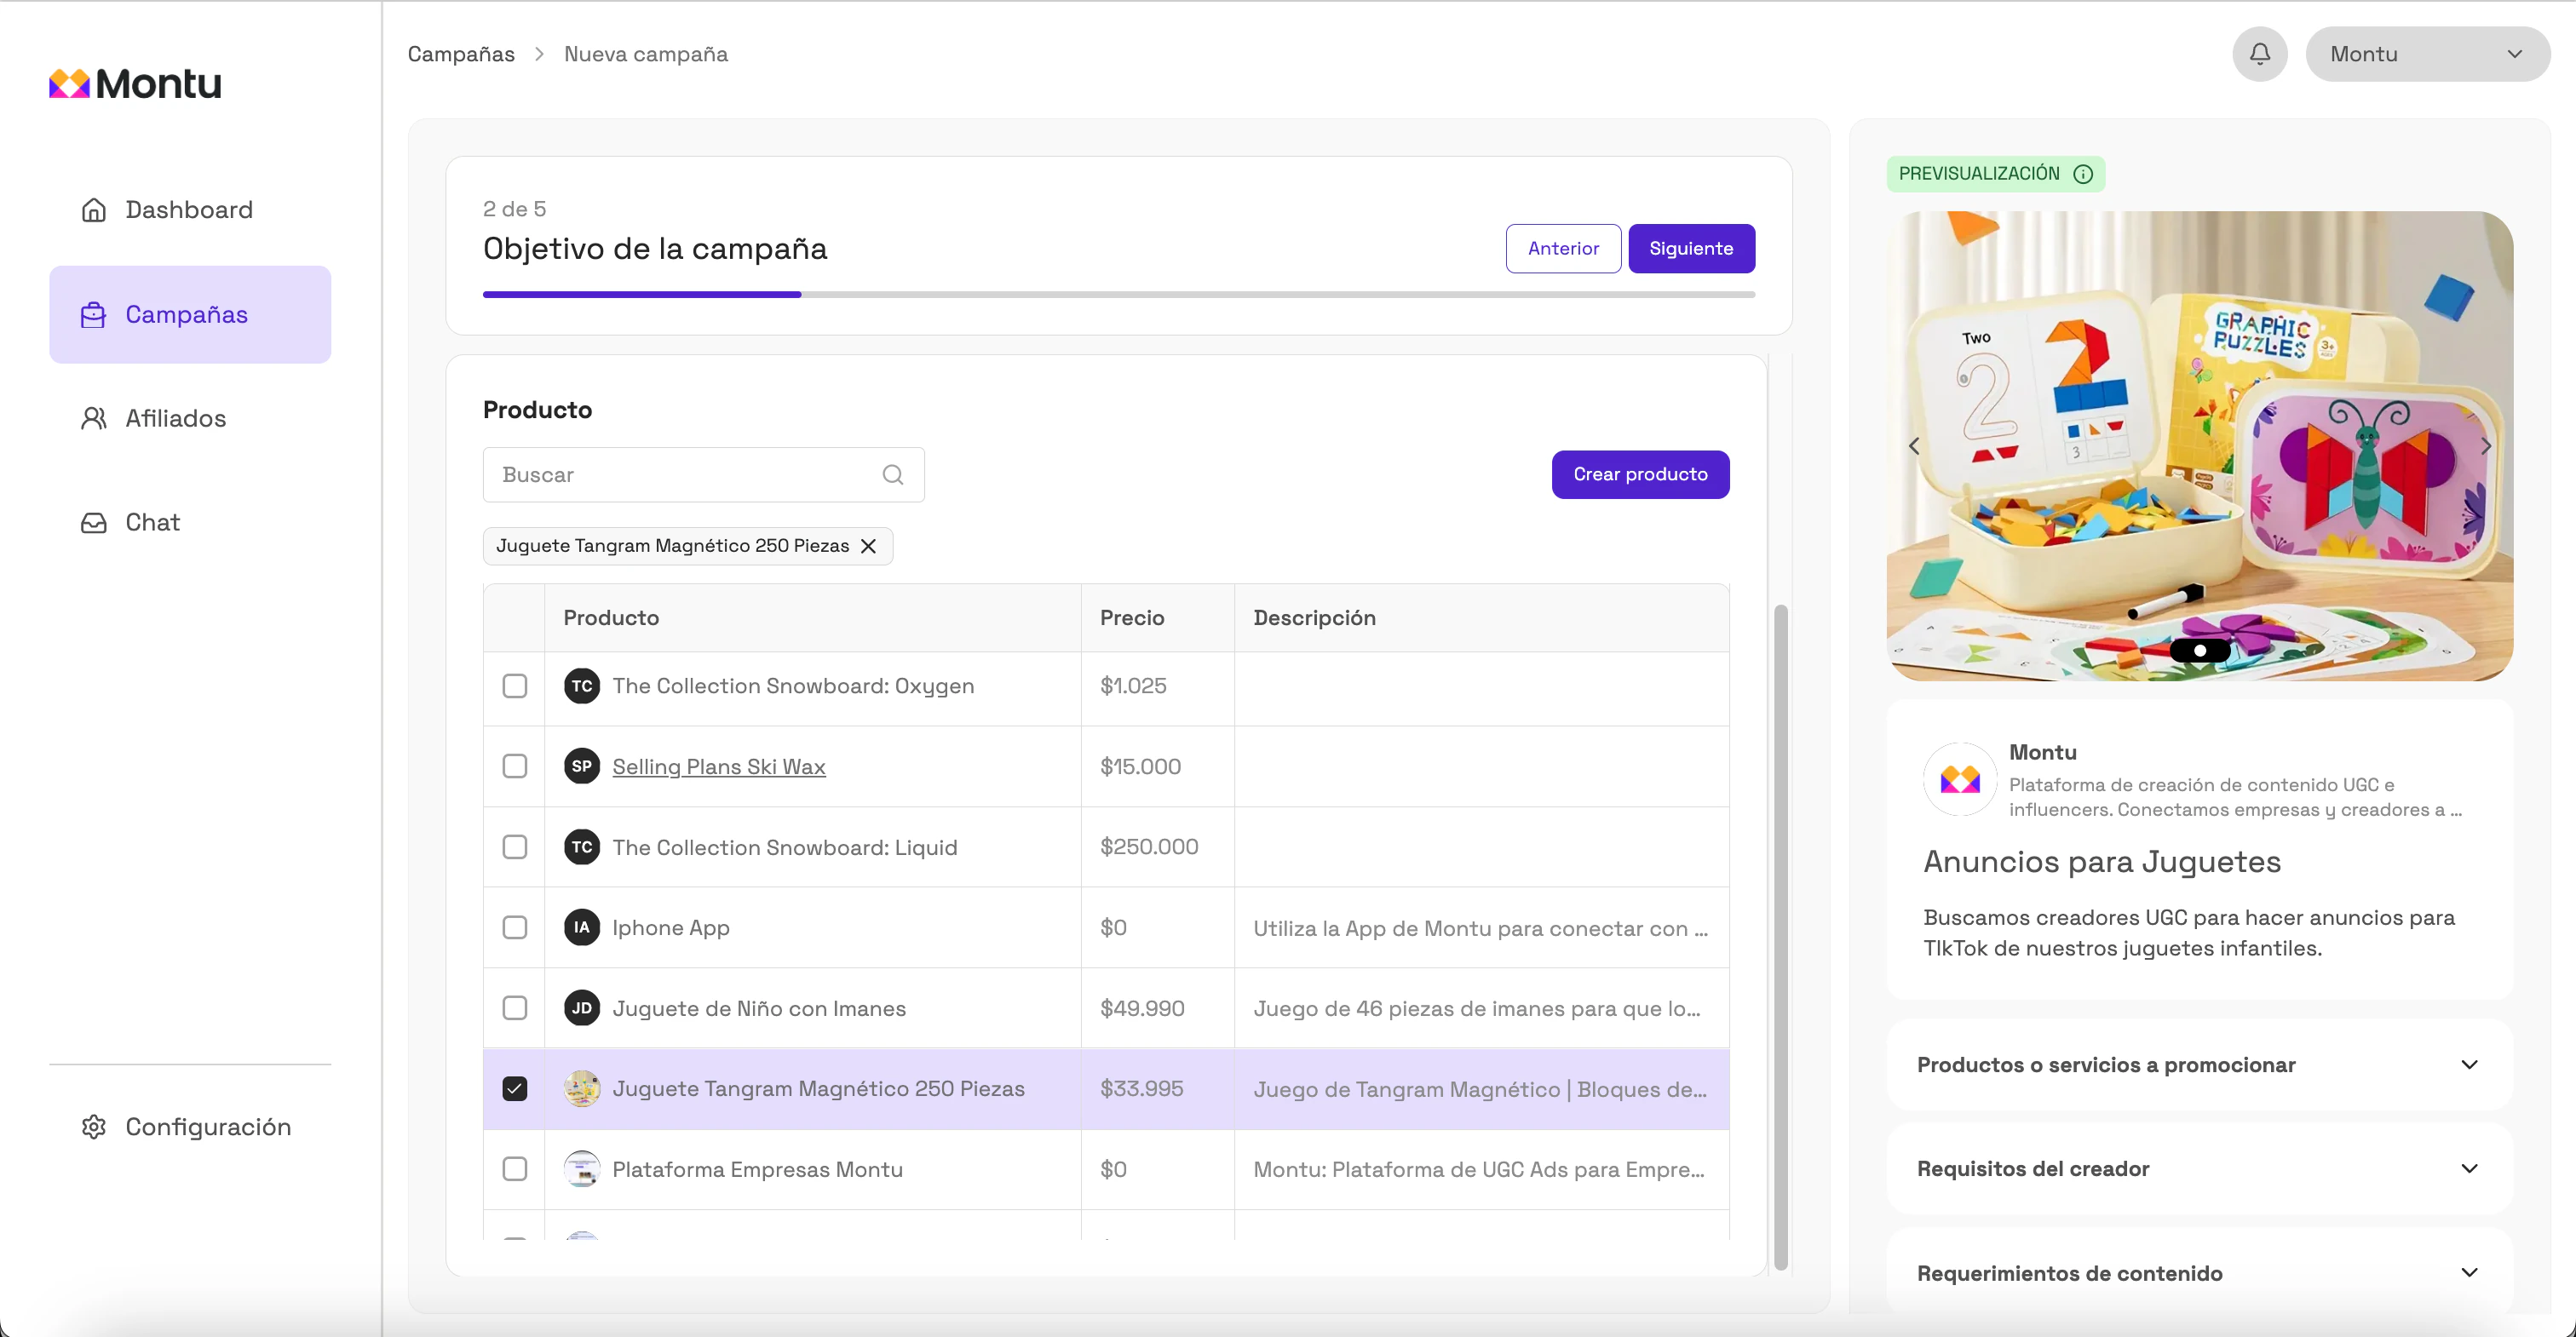The height and width of the screenshot is (1337, 2576).
Task: Uncheck the Juguete Tangram Magnético 250 Piezas checkbox
Action: coord(515,1088)
